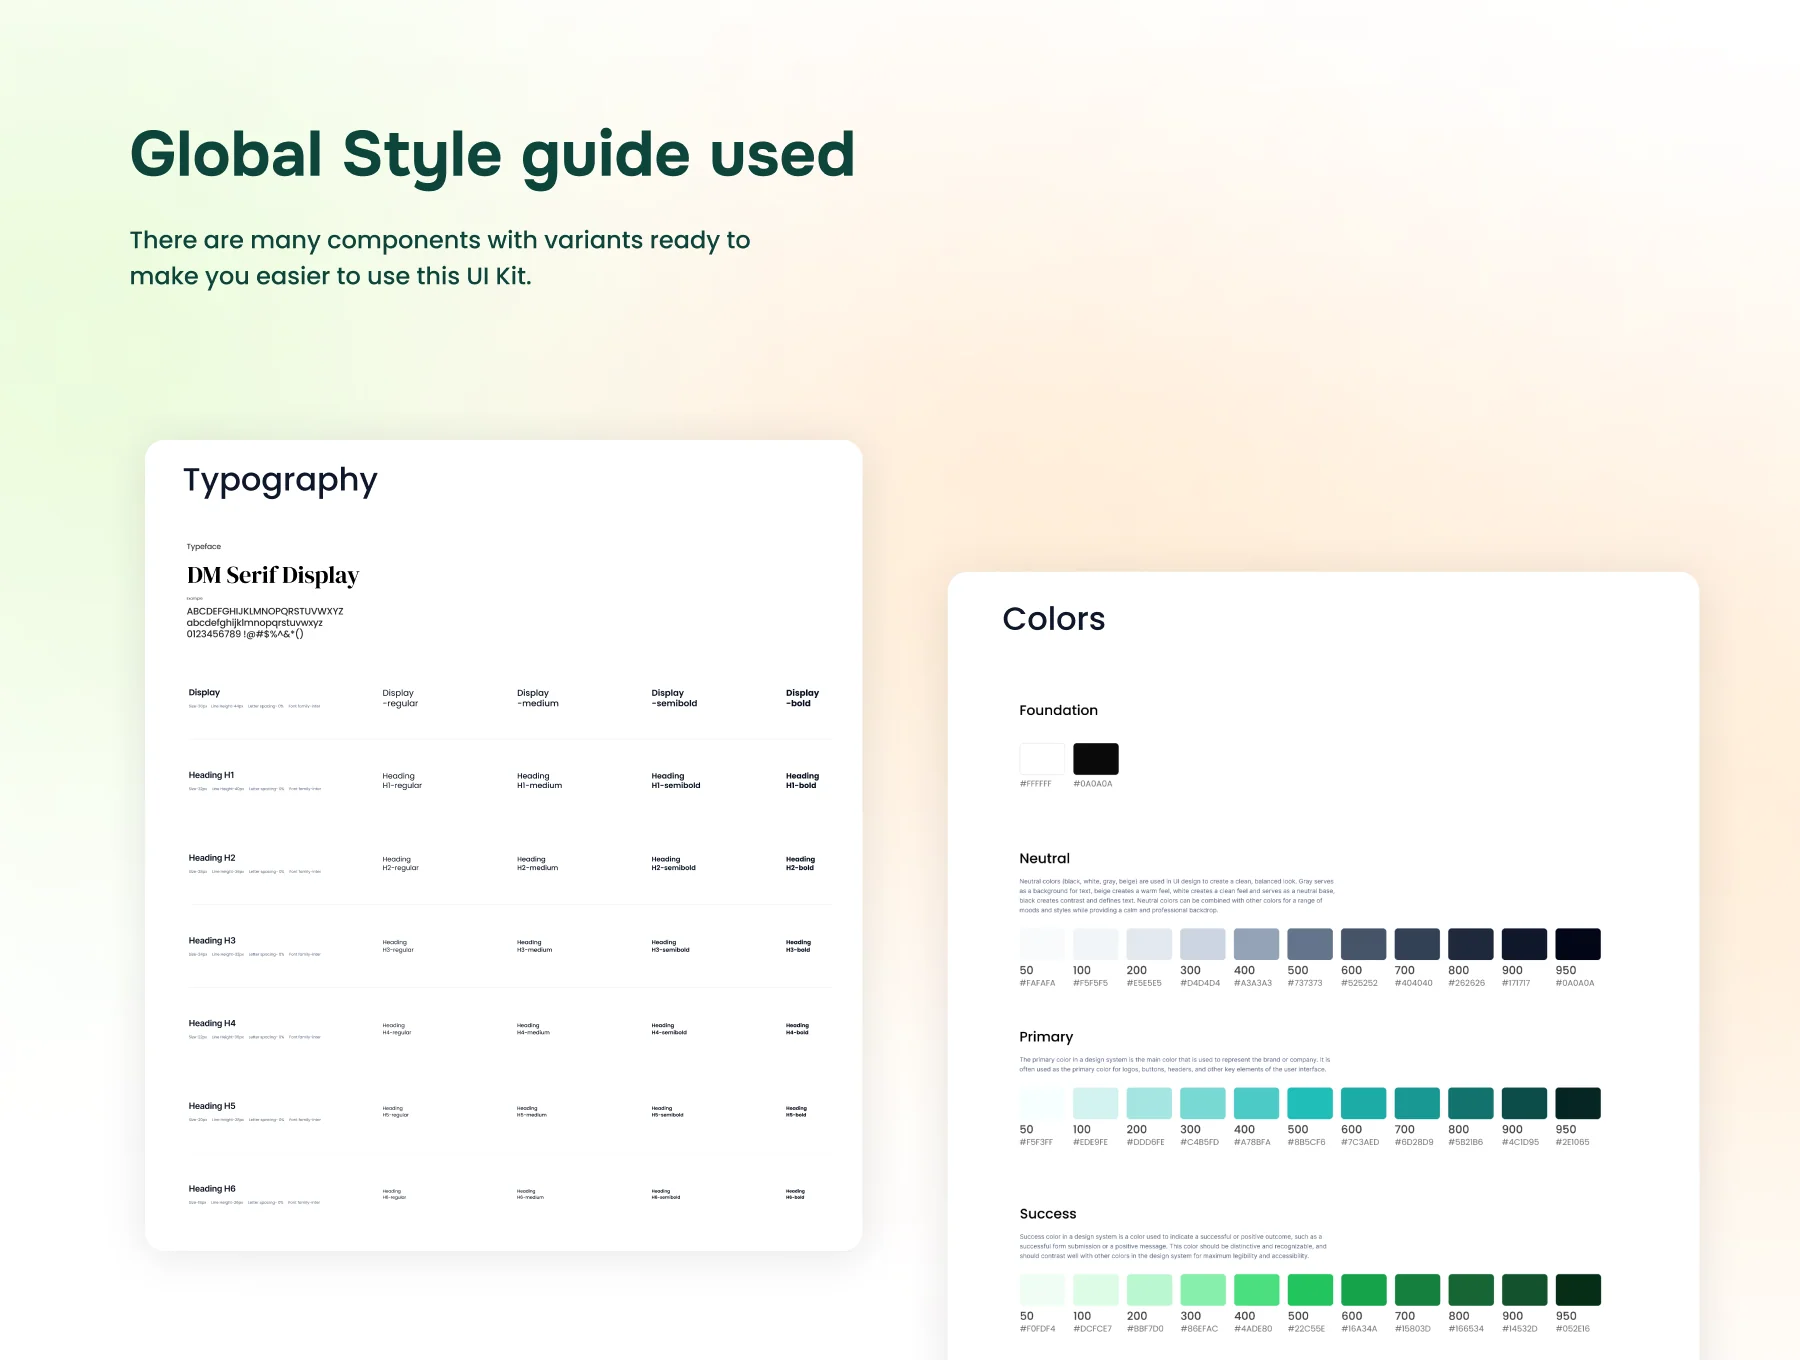The height and width of the screenshot is (1360, 1800).
Task: Click the 'Heading H4' row label
Action: (x=212, y=1023)
